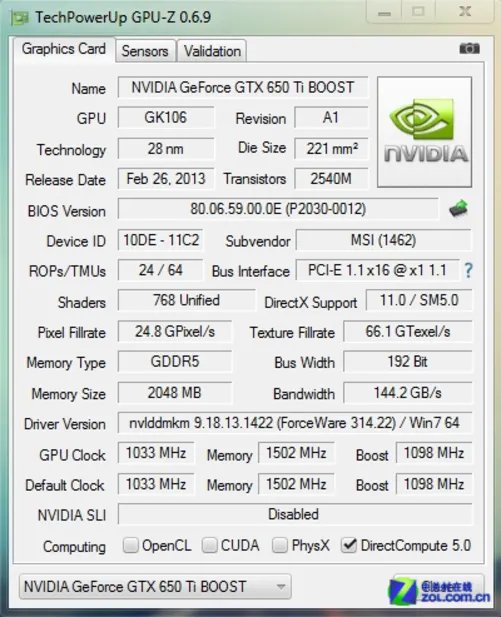Close the GPU-Z window
This screenshot has width=501, height=617.
pyautogui.click(x=465, y=12)
